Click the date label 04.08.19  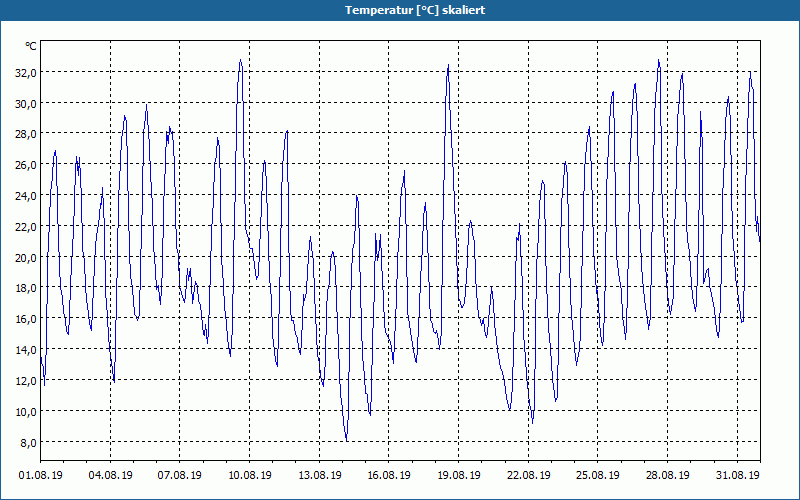pyautogui.click(x=110, y=475)
